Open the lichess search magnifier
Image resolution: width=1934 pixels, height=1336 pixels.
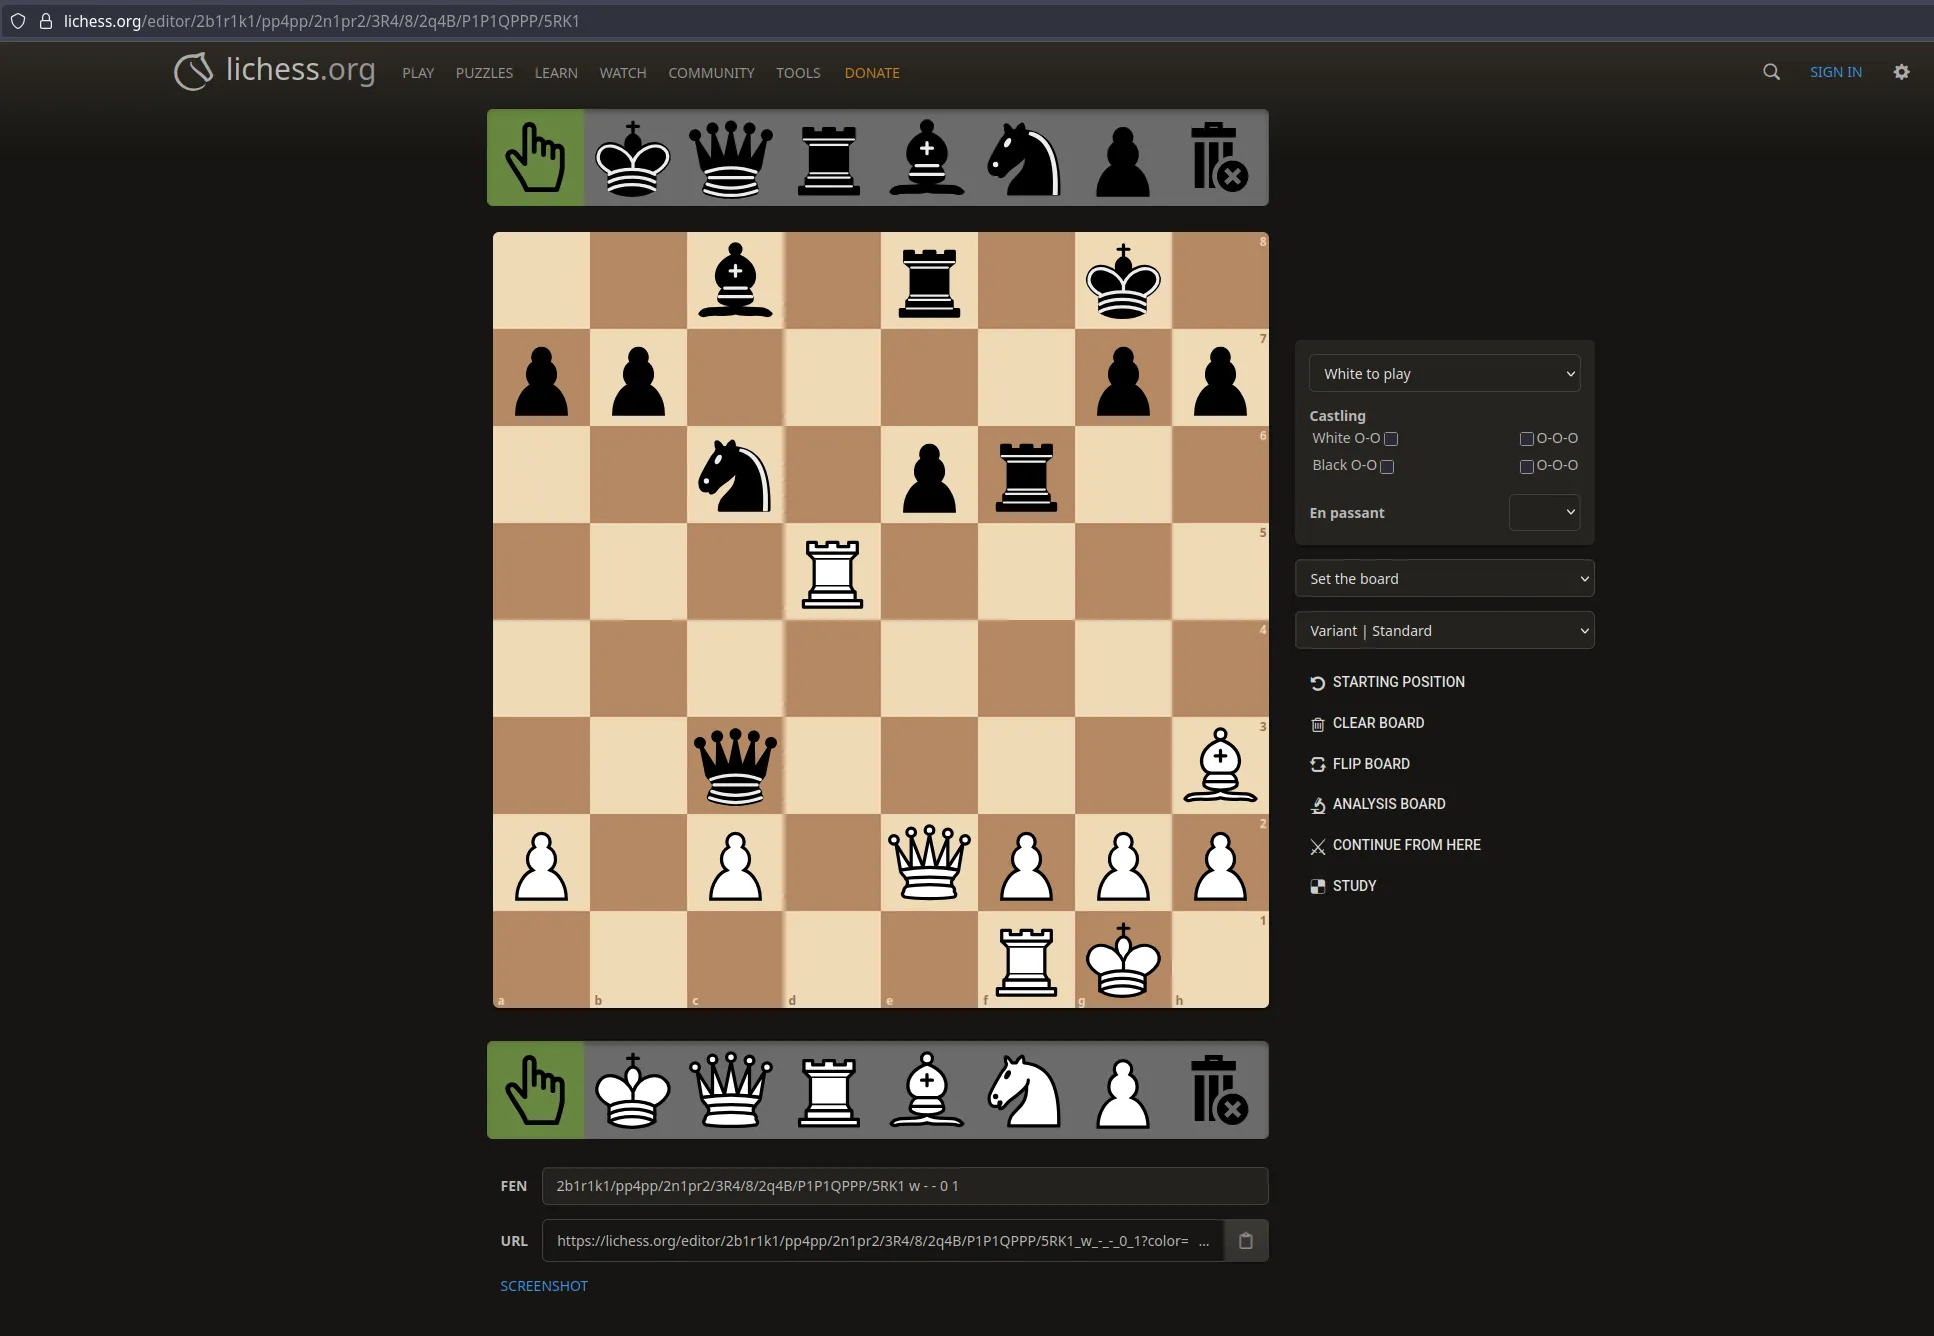1771,72
